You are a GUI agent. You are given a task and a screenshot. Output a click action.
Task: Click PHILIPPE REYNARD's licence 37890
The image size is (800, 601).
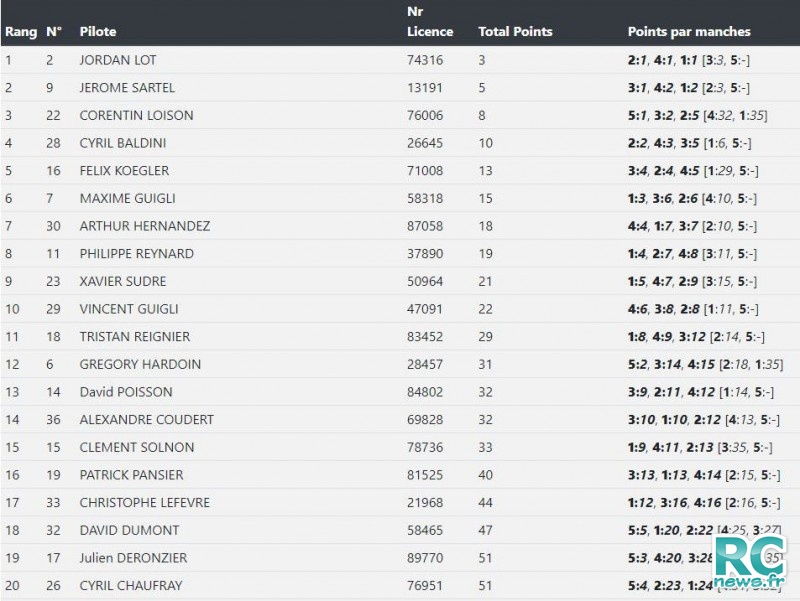(x=425, y=254)
